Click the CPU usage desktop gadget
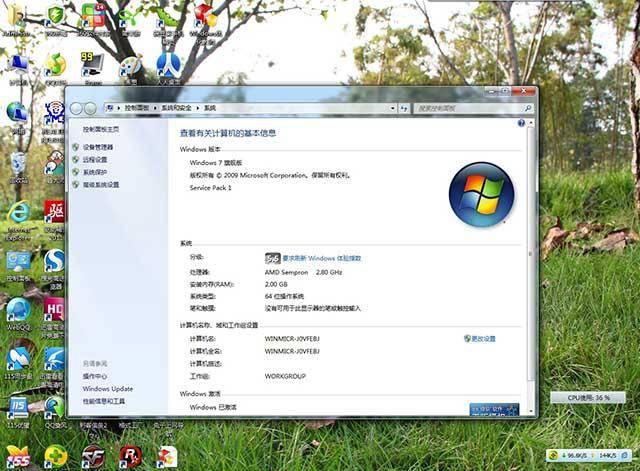This screenshot has width=640, height=471. point(588,397)
